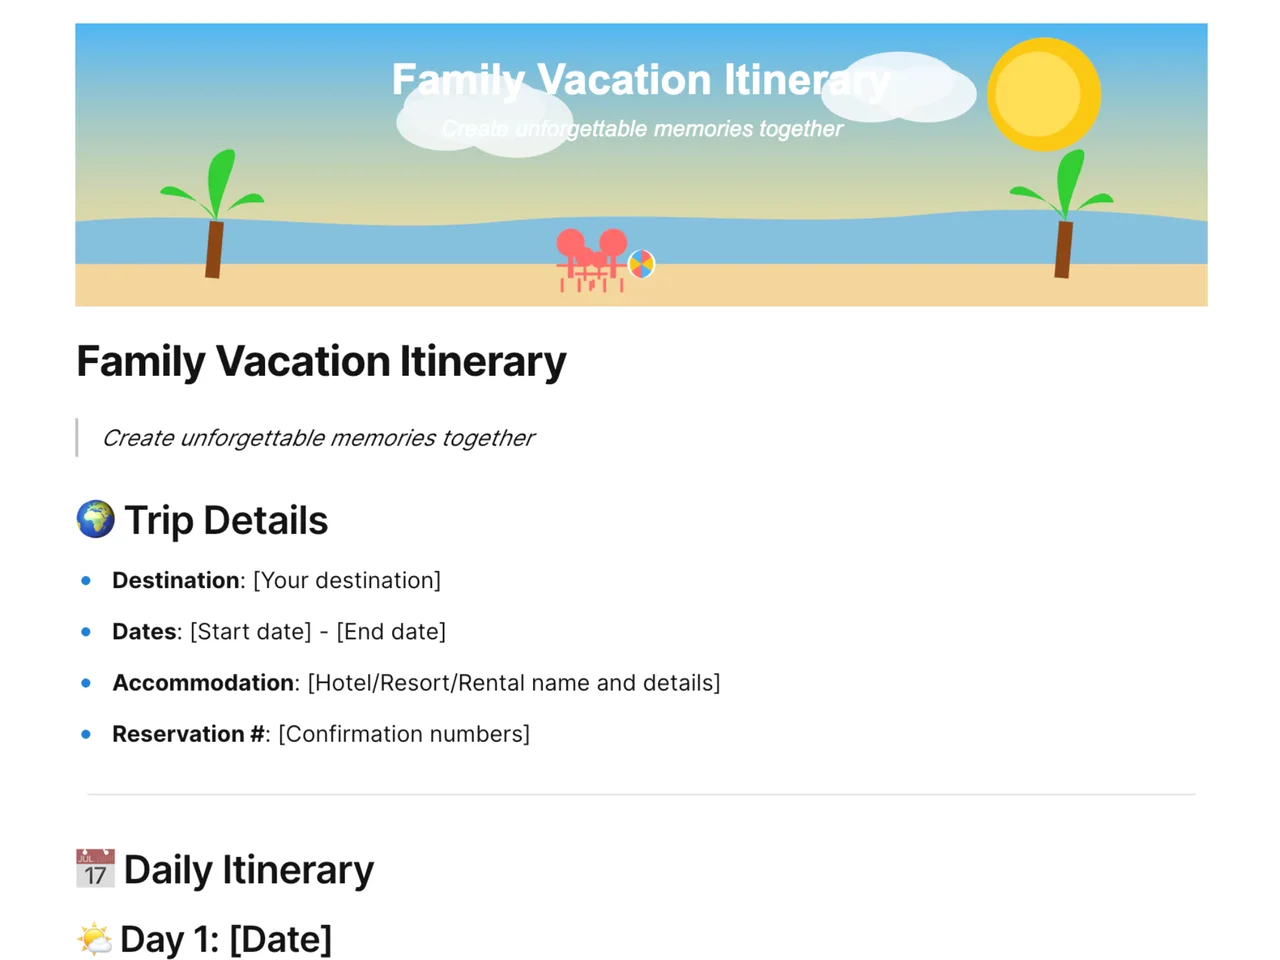Click the pink beach umbrellas in the banner
This screenshot has height=960, width=1280.
(x=591, y=260)
